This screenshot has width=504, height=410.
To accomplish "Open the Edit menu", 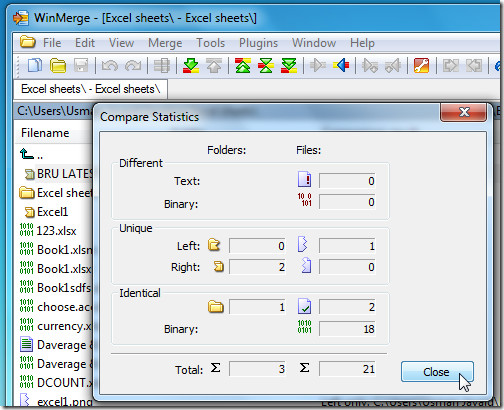I will point(85,43).
